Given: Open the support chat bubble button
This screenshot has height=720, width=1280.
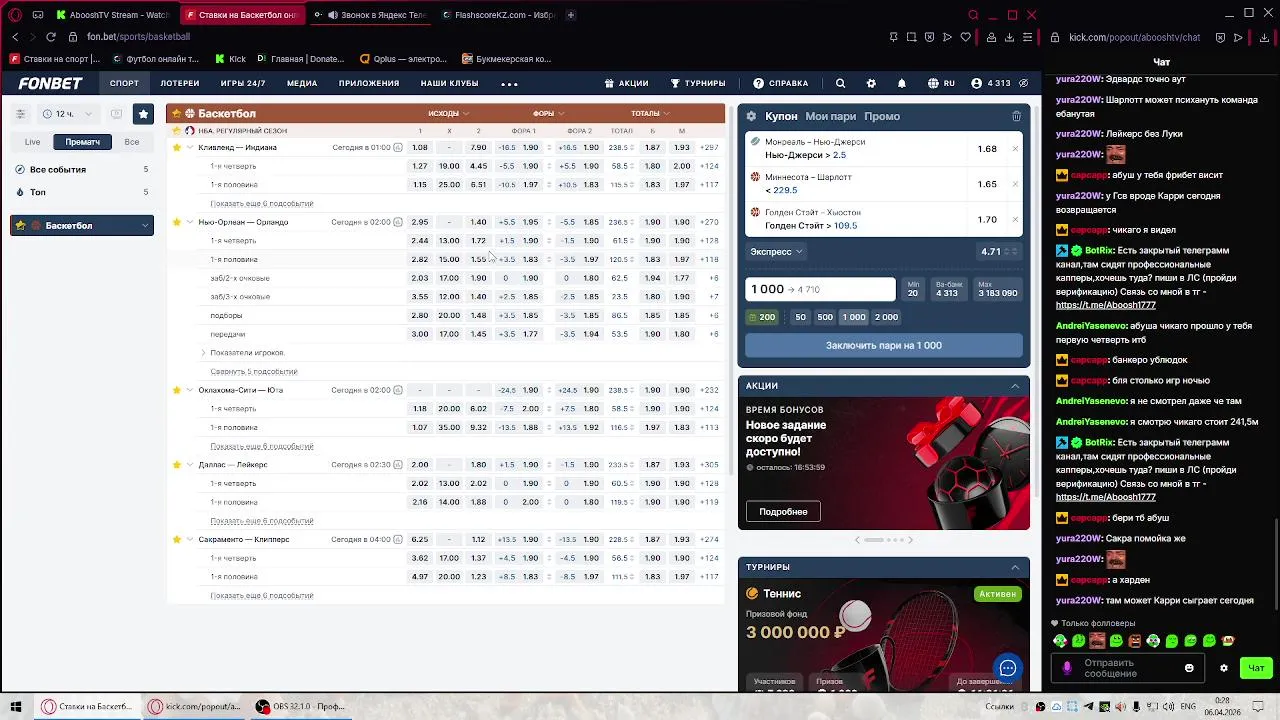Looking at the screenshot, I should click(x=1007, y=668).
